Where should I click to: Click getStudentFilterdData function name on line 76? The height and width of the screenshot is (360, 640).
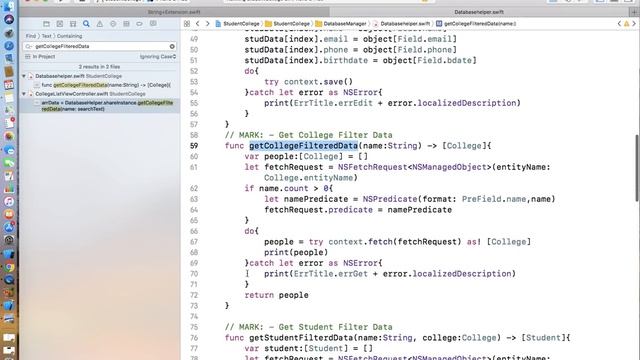coord(300,338)
